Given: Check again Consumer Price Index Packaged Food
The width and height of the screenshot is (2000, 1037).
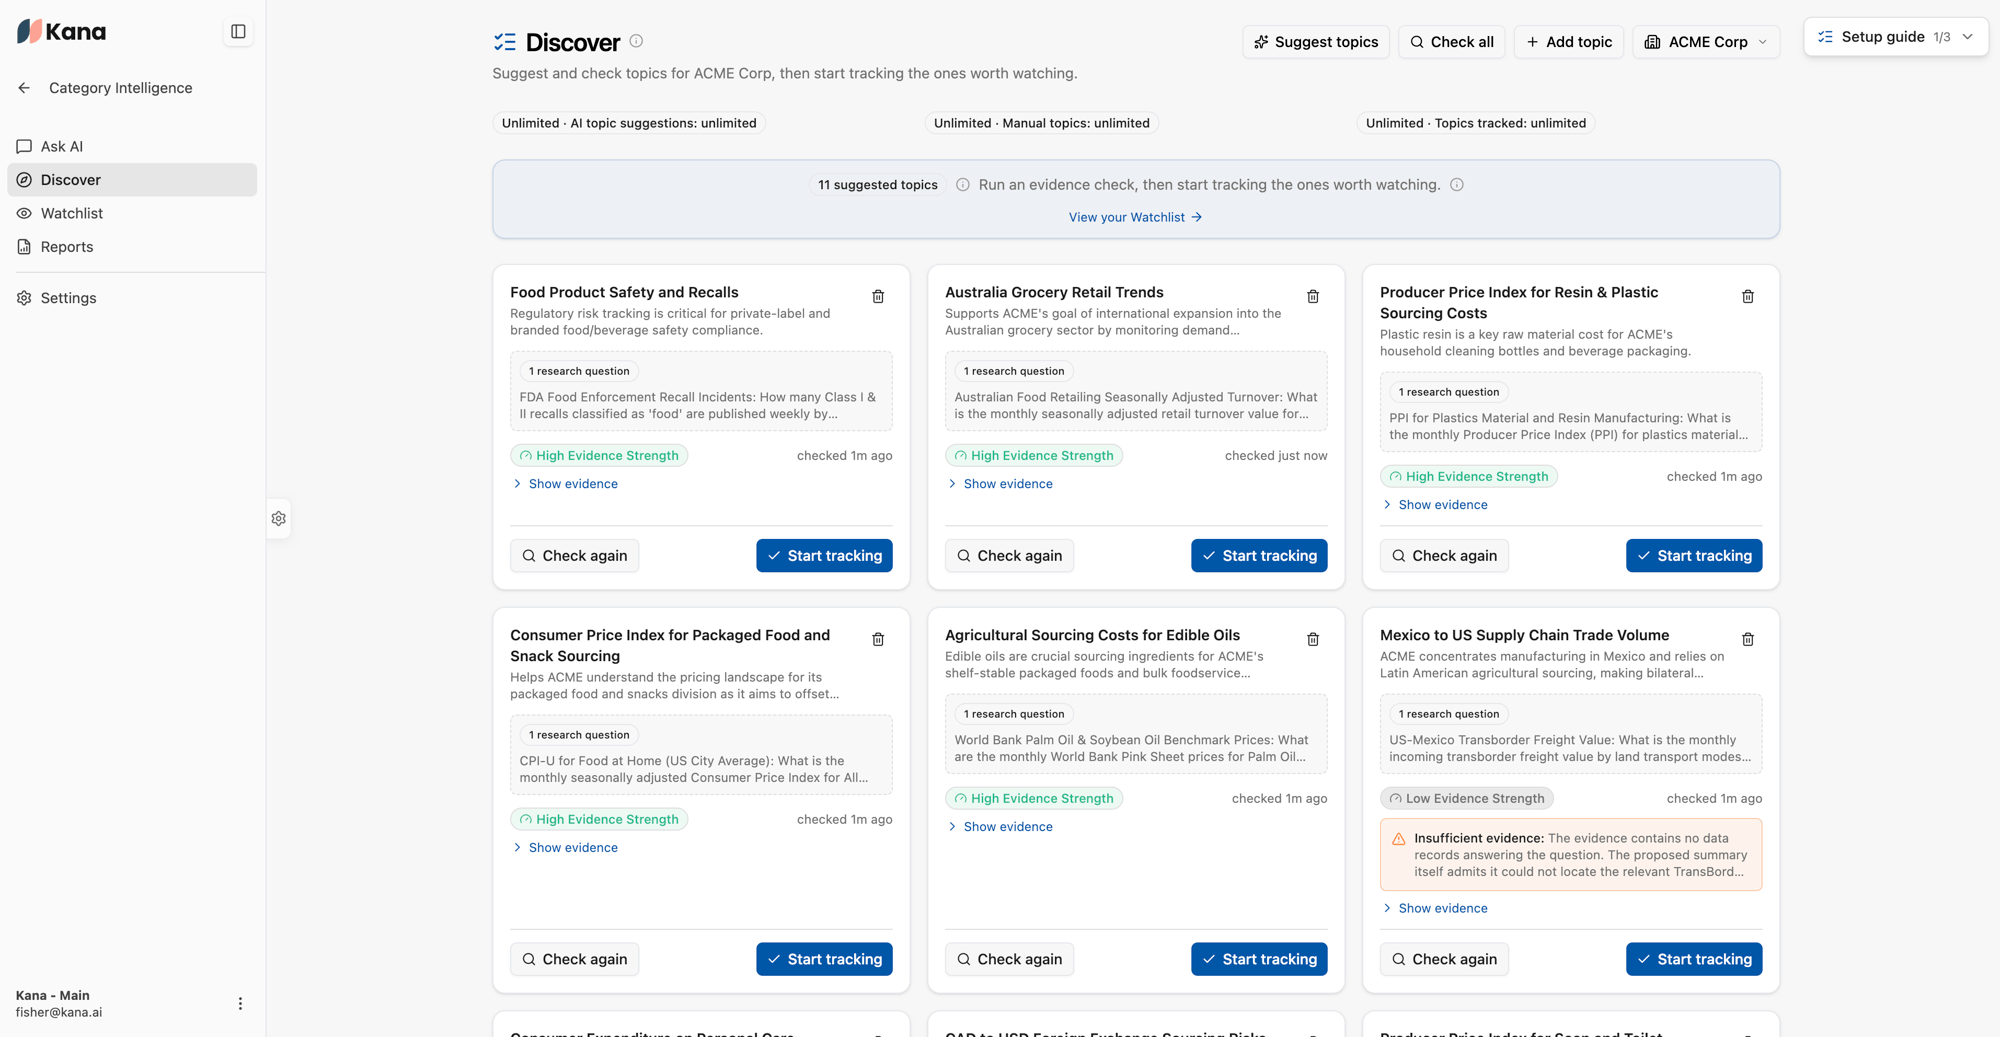Looking at the screenshot, I should point(575,960).
